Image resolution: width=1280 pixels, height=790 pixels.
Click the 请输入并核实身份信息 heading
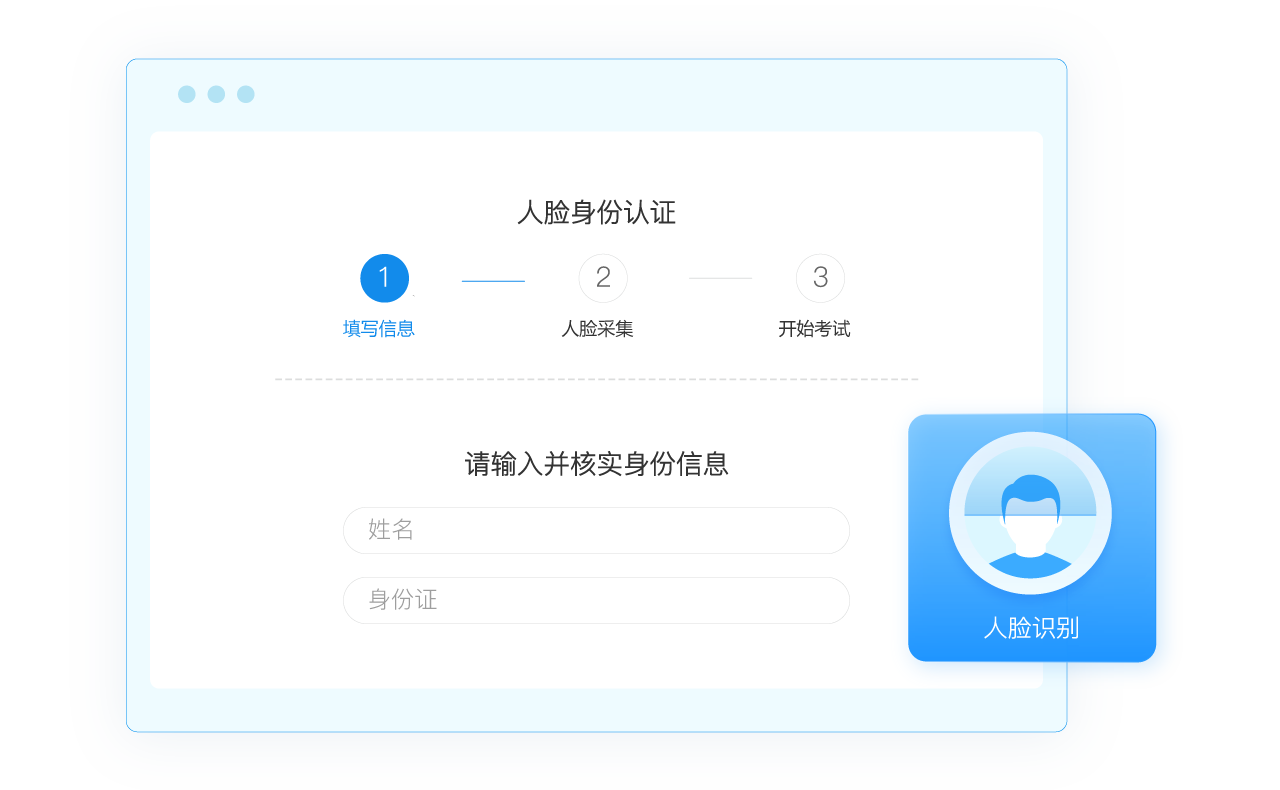point(596,464)
